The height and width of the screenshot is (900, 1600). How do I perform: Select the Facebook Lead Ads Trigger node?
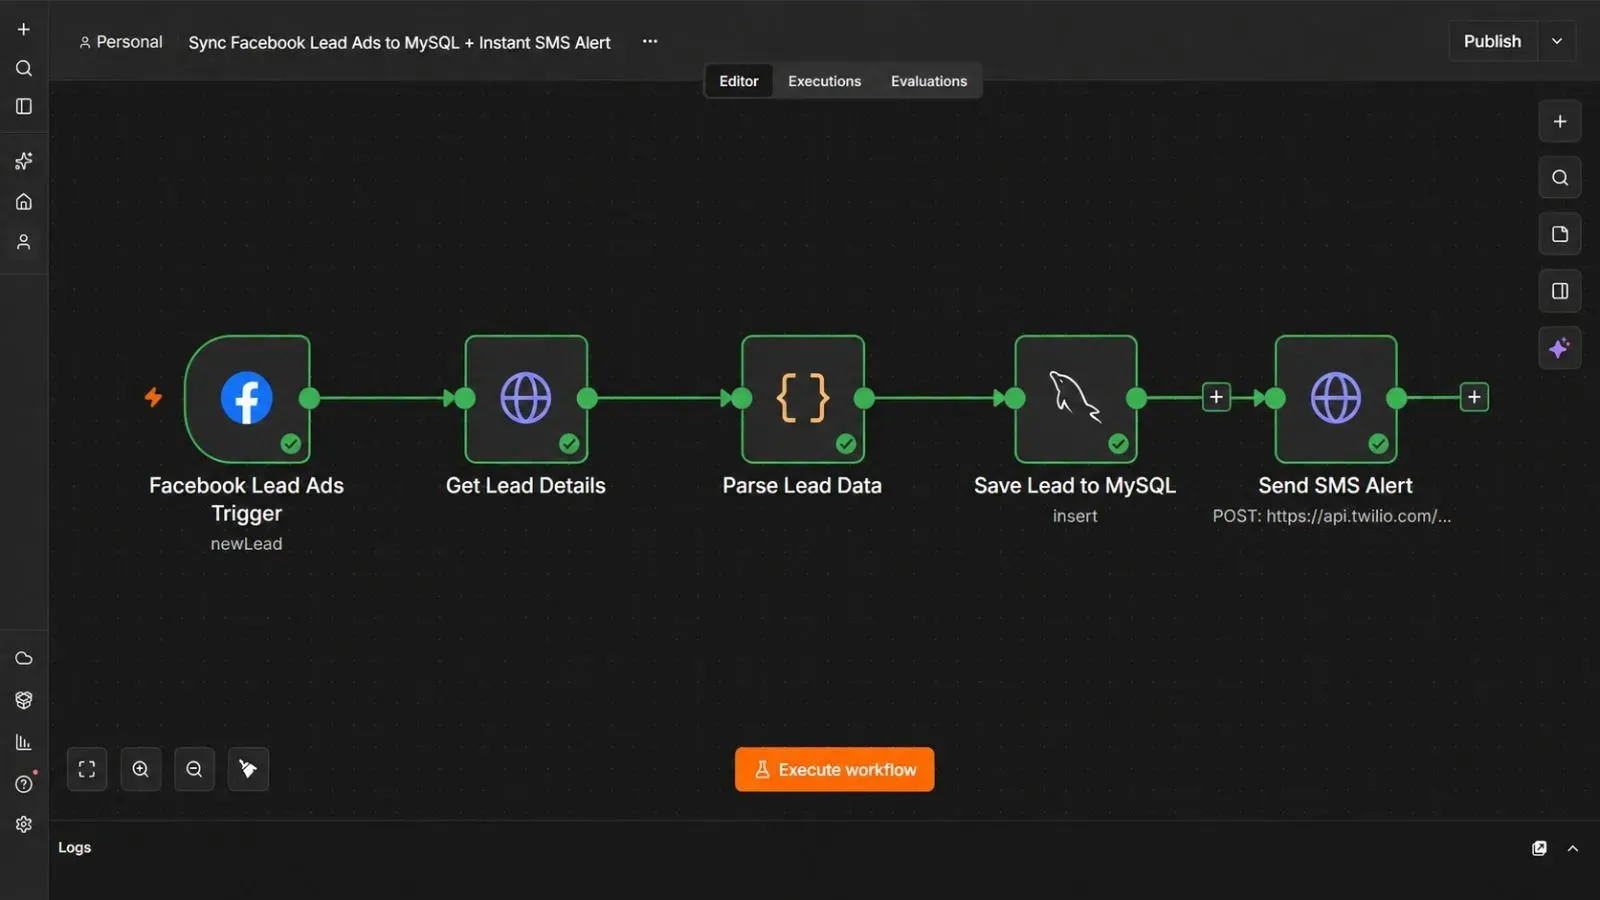[247, 399]
